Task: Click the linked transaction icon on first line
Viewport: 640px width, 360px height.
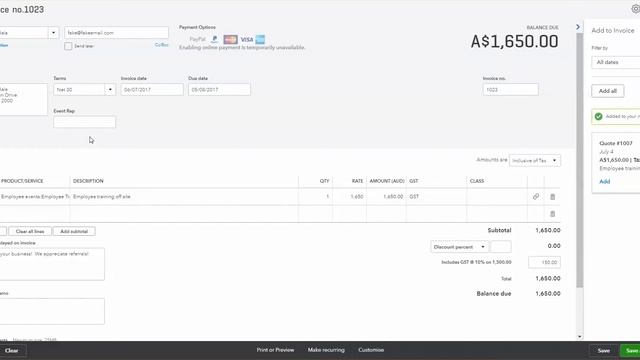Action: [x=536, y=197]
